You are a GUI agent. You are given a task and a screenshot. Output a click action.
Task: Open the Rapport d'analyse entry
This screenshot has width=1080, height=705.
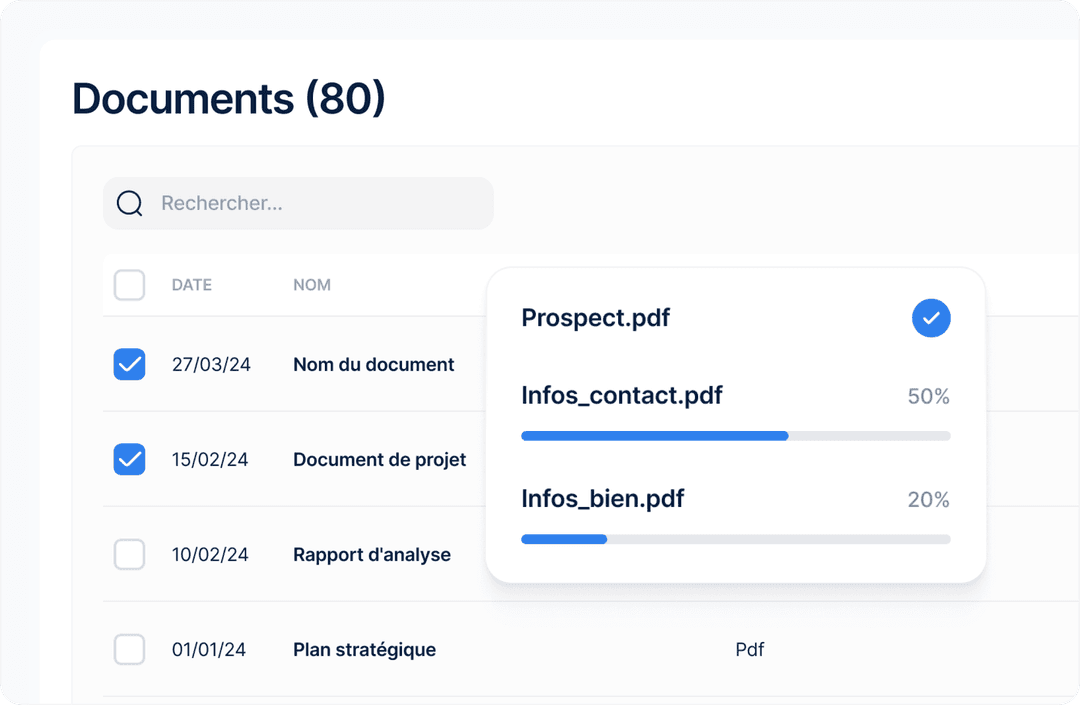coord(371,555)
